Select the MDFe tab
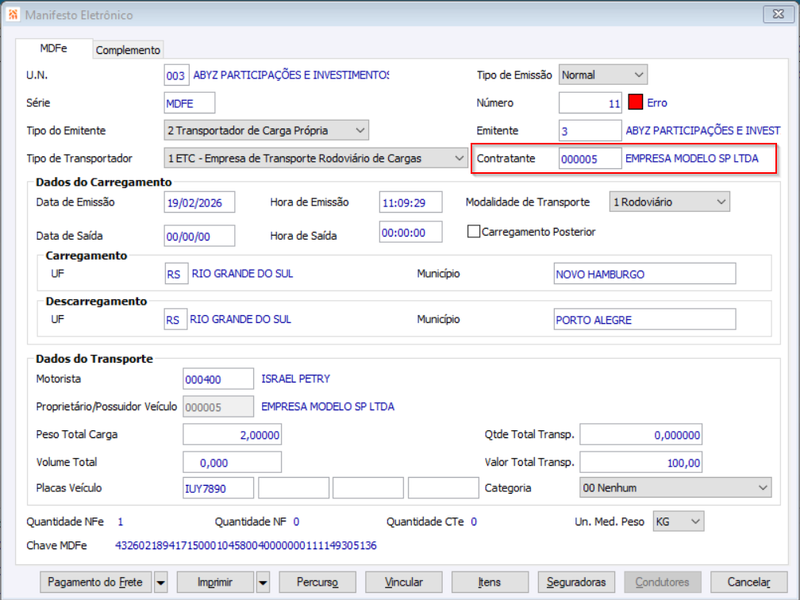This screenshot has width=800, height=600. click(x=54, y=48)
